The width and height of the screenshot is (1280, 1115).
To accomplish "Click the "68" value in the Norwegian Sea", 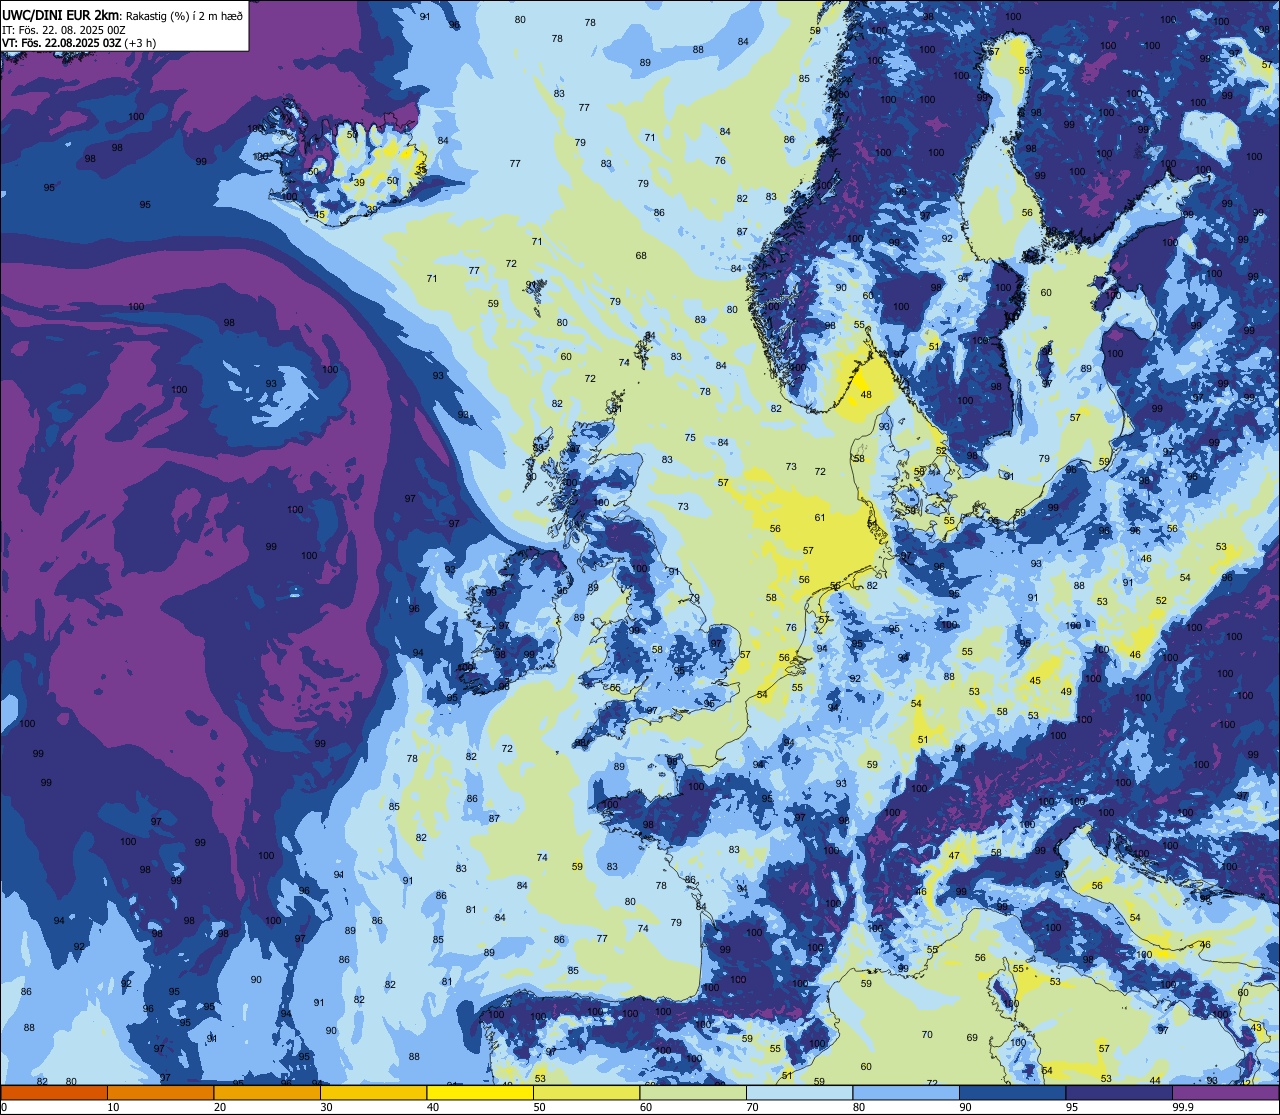I will pos(641,256).
